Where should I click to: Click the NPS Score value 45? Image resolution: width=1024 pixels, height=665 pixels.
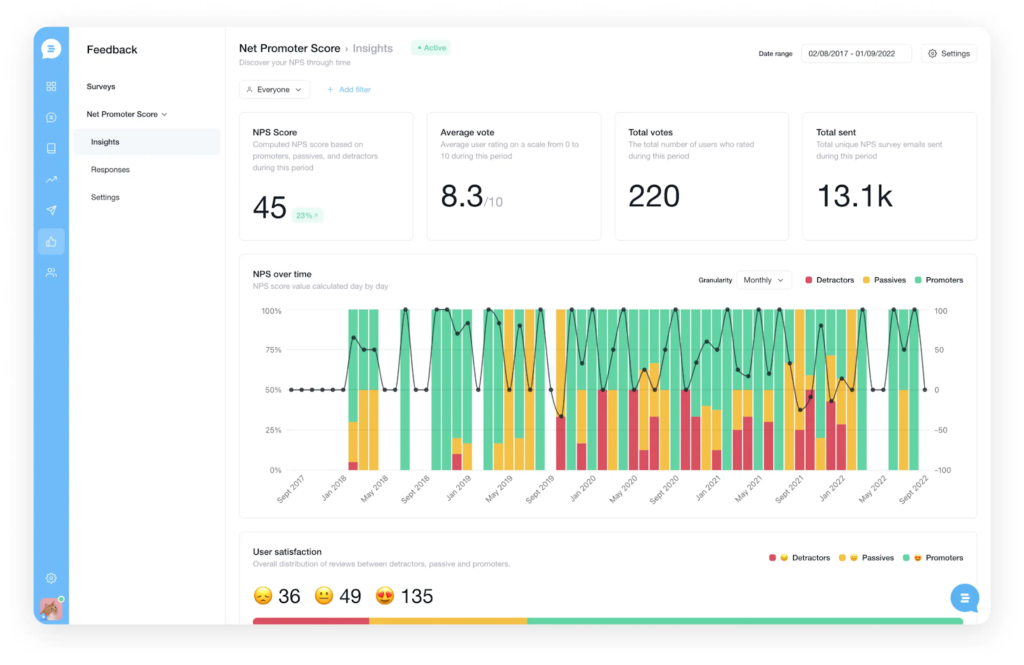coord(270,208)
